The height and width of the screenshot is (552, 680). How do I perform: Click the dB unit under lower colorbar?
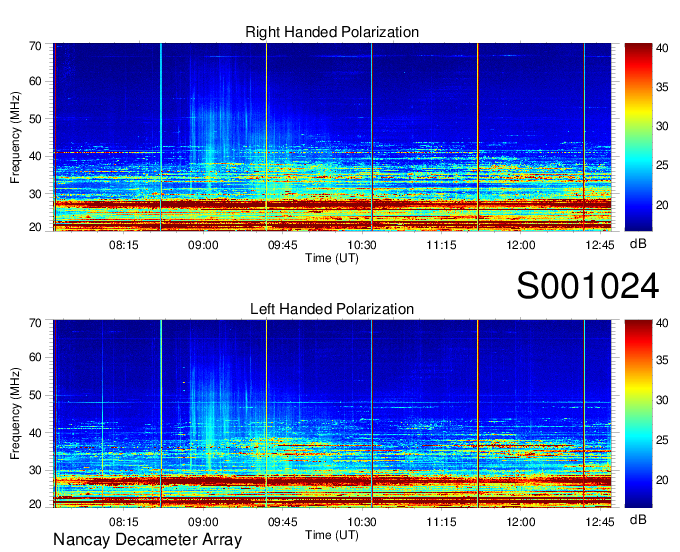click(638, 520)
